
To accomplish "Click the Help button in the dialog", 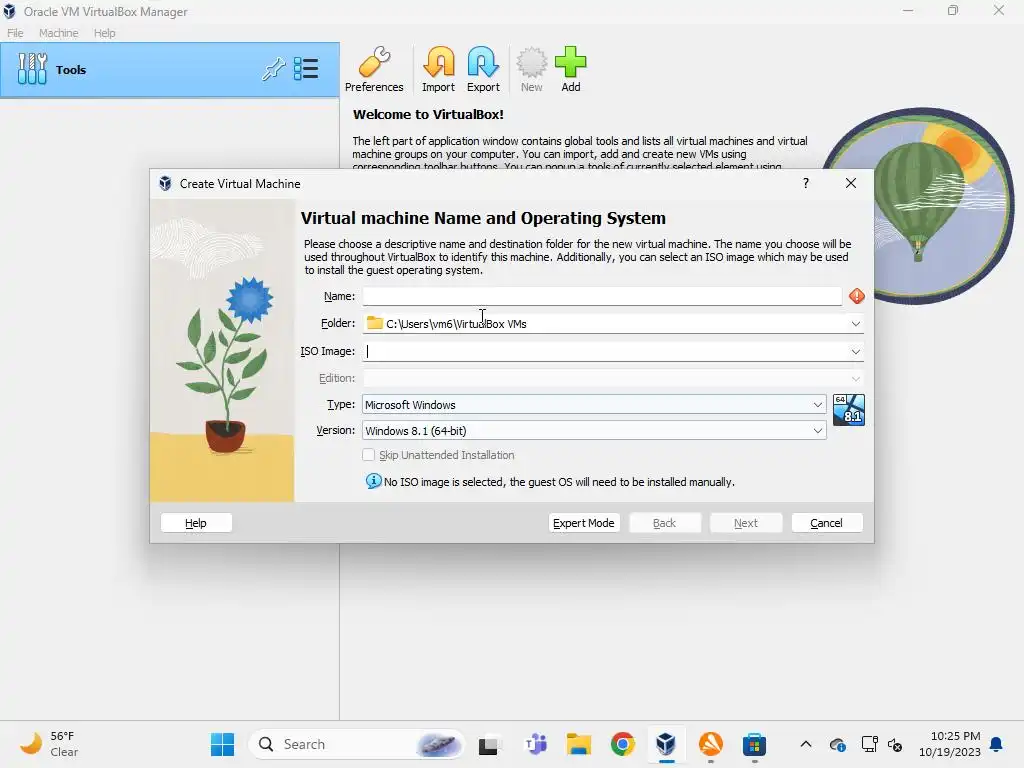I will tap(196, 522).
